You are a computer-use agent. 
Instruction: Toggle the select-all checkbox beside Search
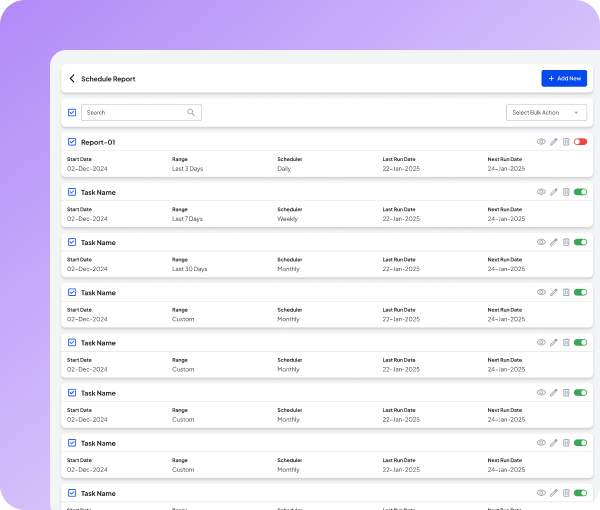coord(72,112)
